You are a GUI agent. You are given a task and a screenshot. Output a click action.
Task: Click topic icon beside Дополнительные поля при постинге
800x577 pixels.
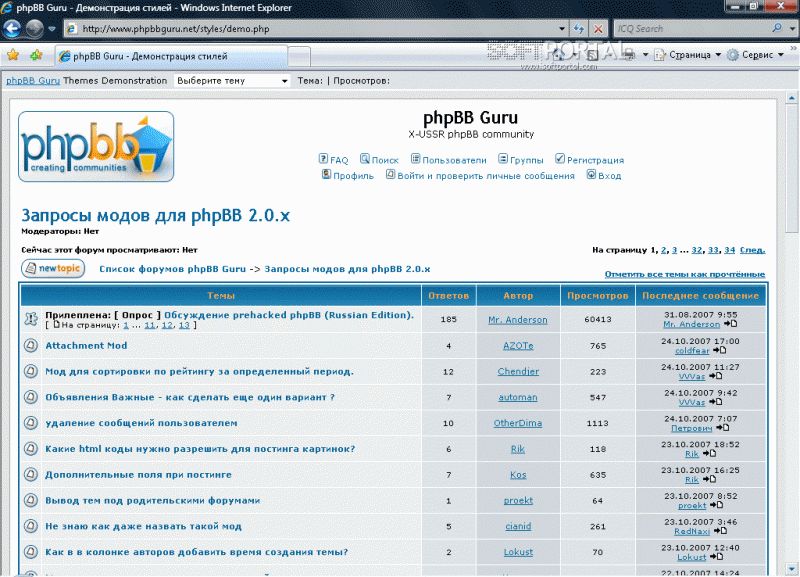coord(31,474)
